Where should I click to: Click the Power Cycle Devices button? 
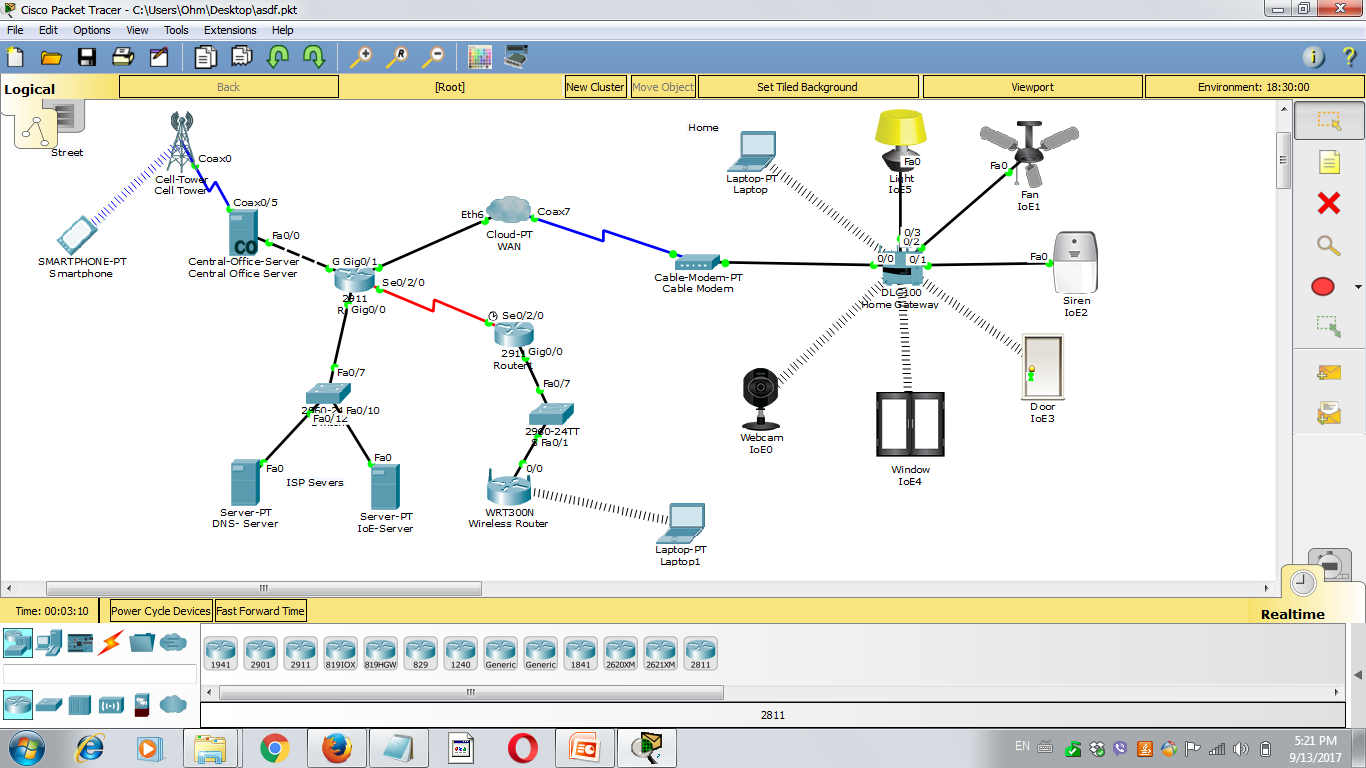click(159, 610)
